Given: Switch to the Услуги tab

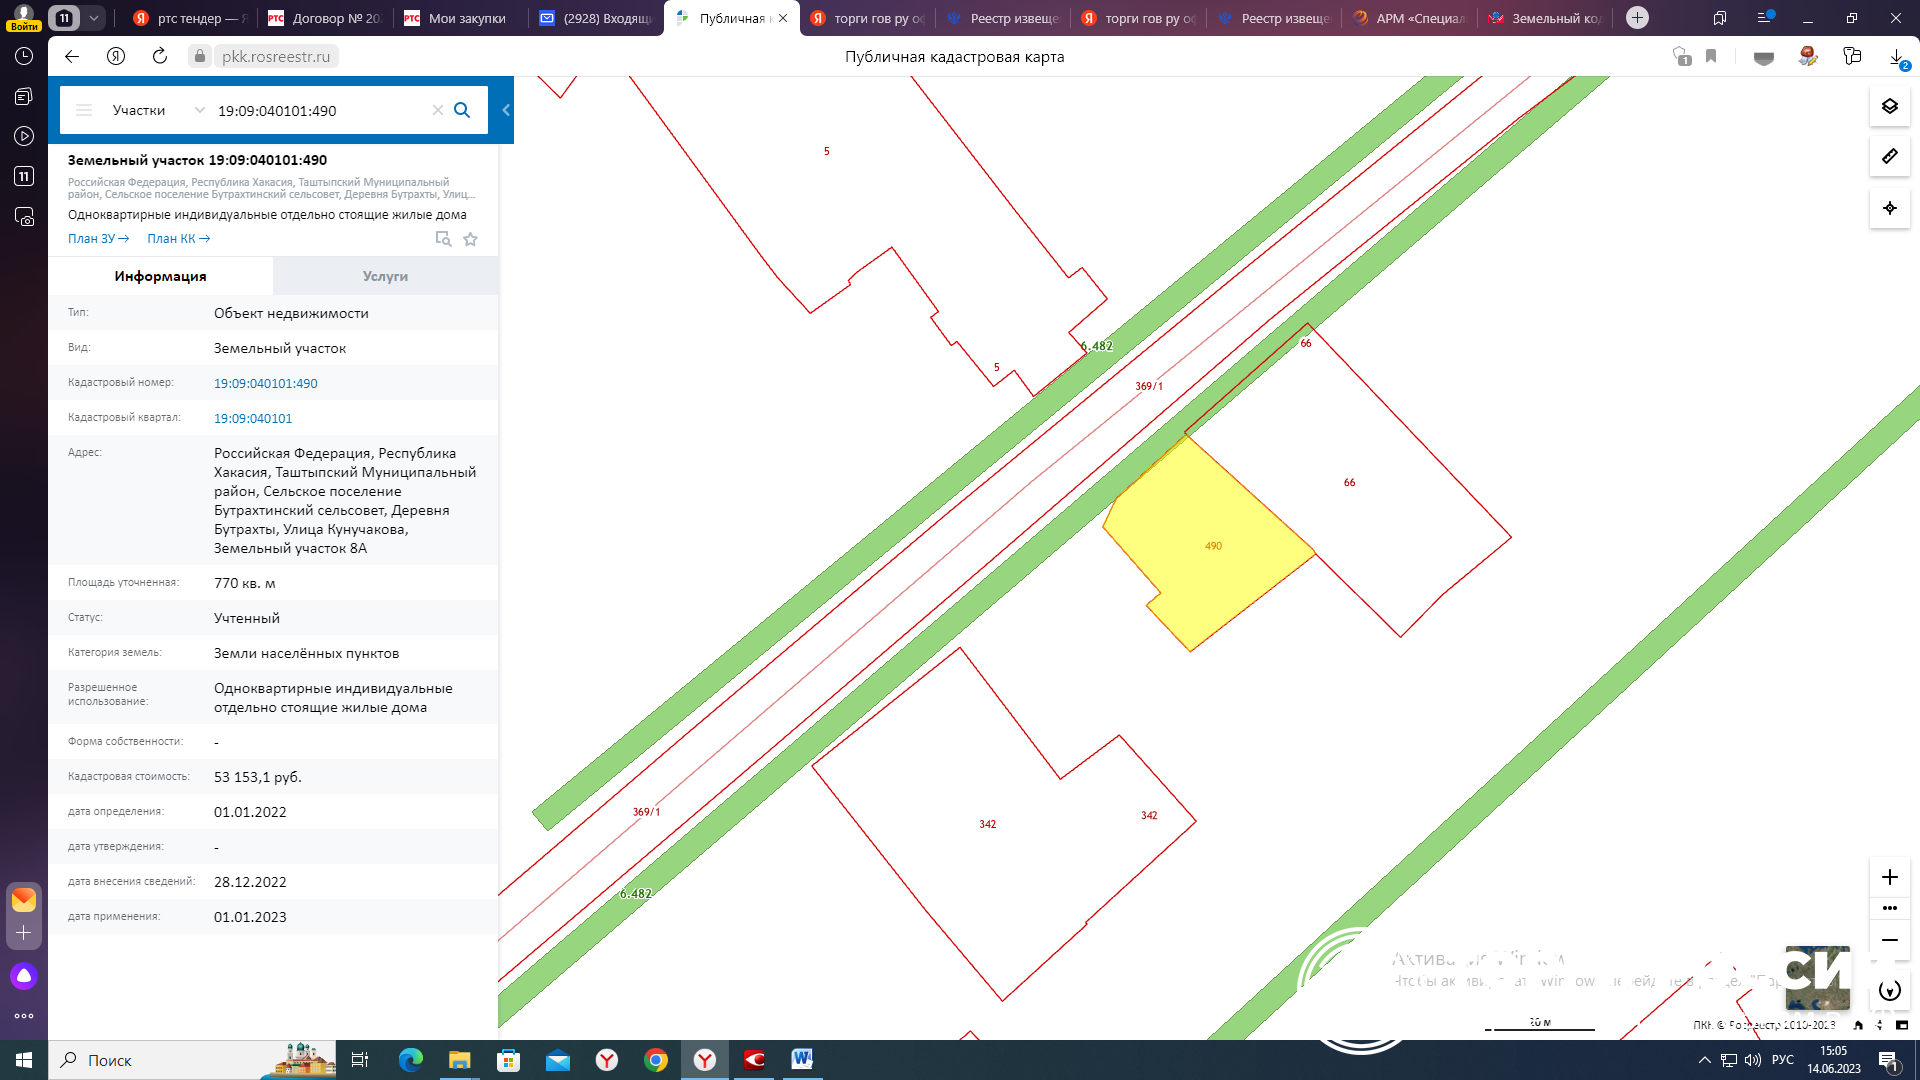Looking at the screenshot, I should (x=385, y=276).
